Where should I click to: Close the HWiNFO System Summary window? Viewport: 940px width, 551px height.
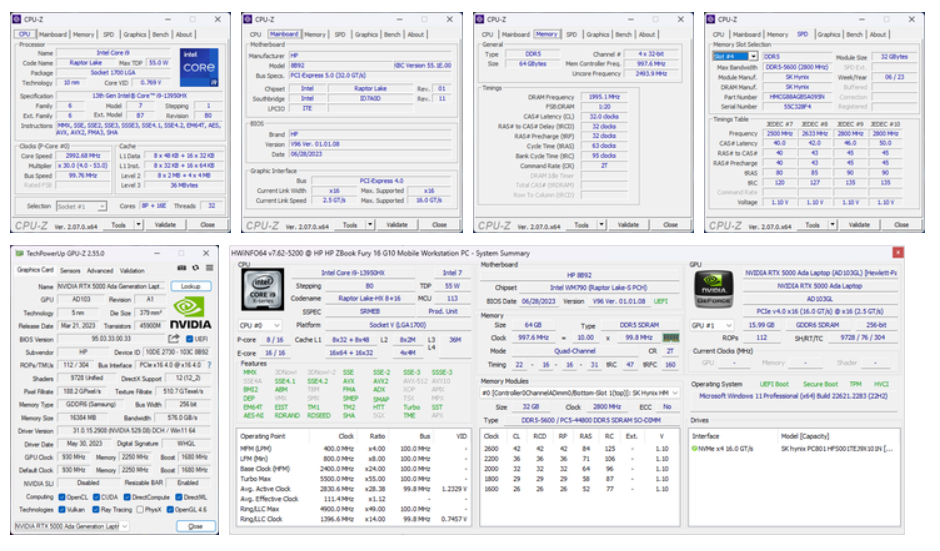[x=897, y=253]
